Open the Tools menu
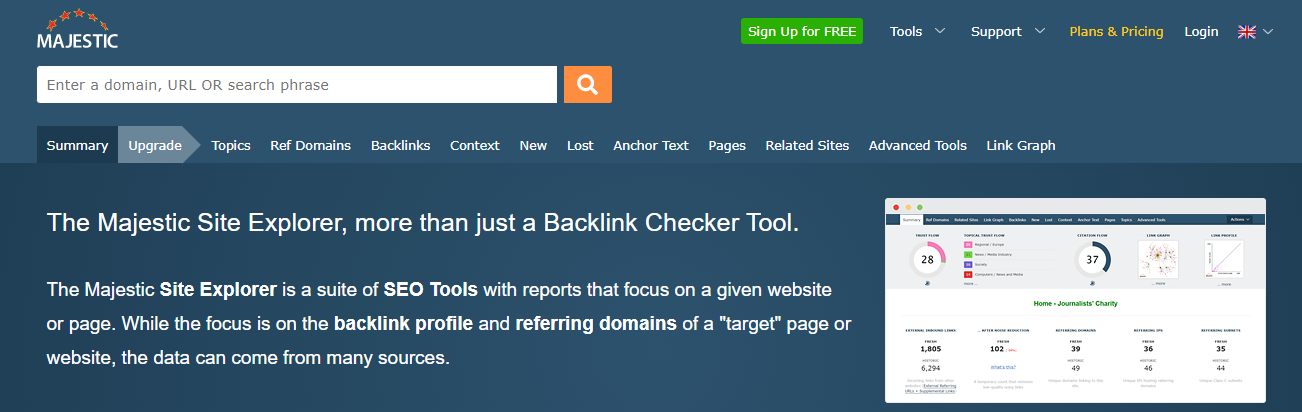 pyautogui.click(x=906, y=31)
